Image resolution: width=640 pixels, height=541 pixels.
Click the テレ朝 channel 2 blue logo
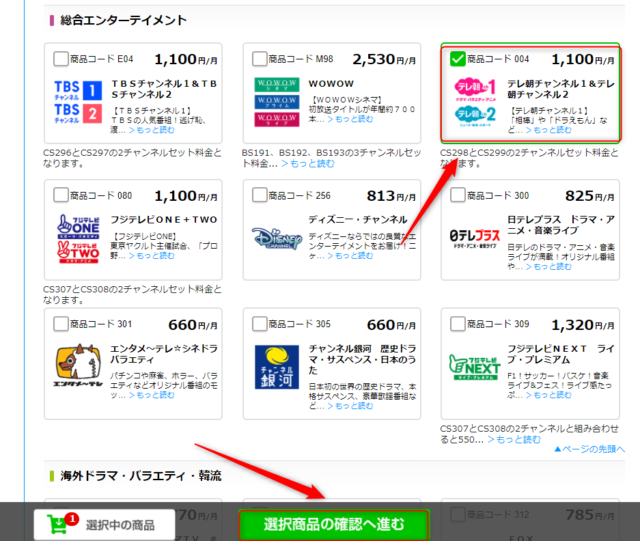point(476,116)
